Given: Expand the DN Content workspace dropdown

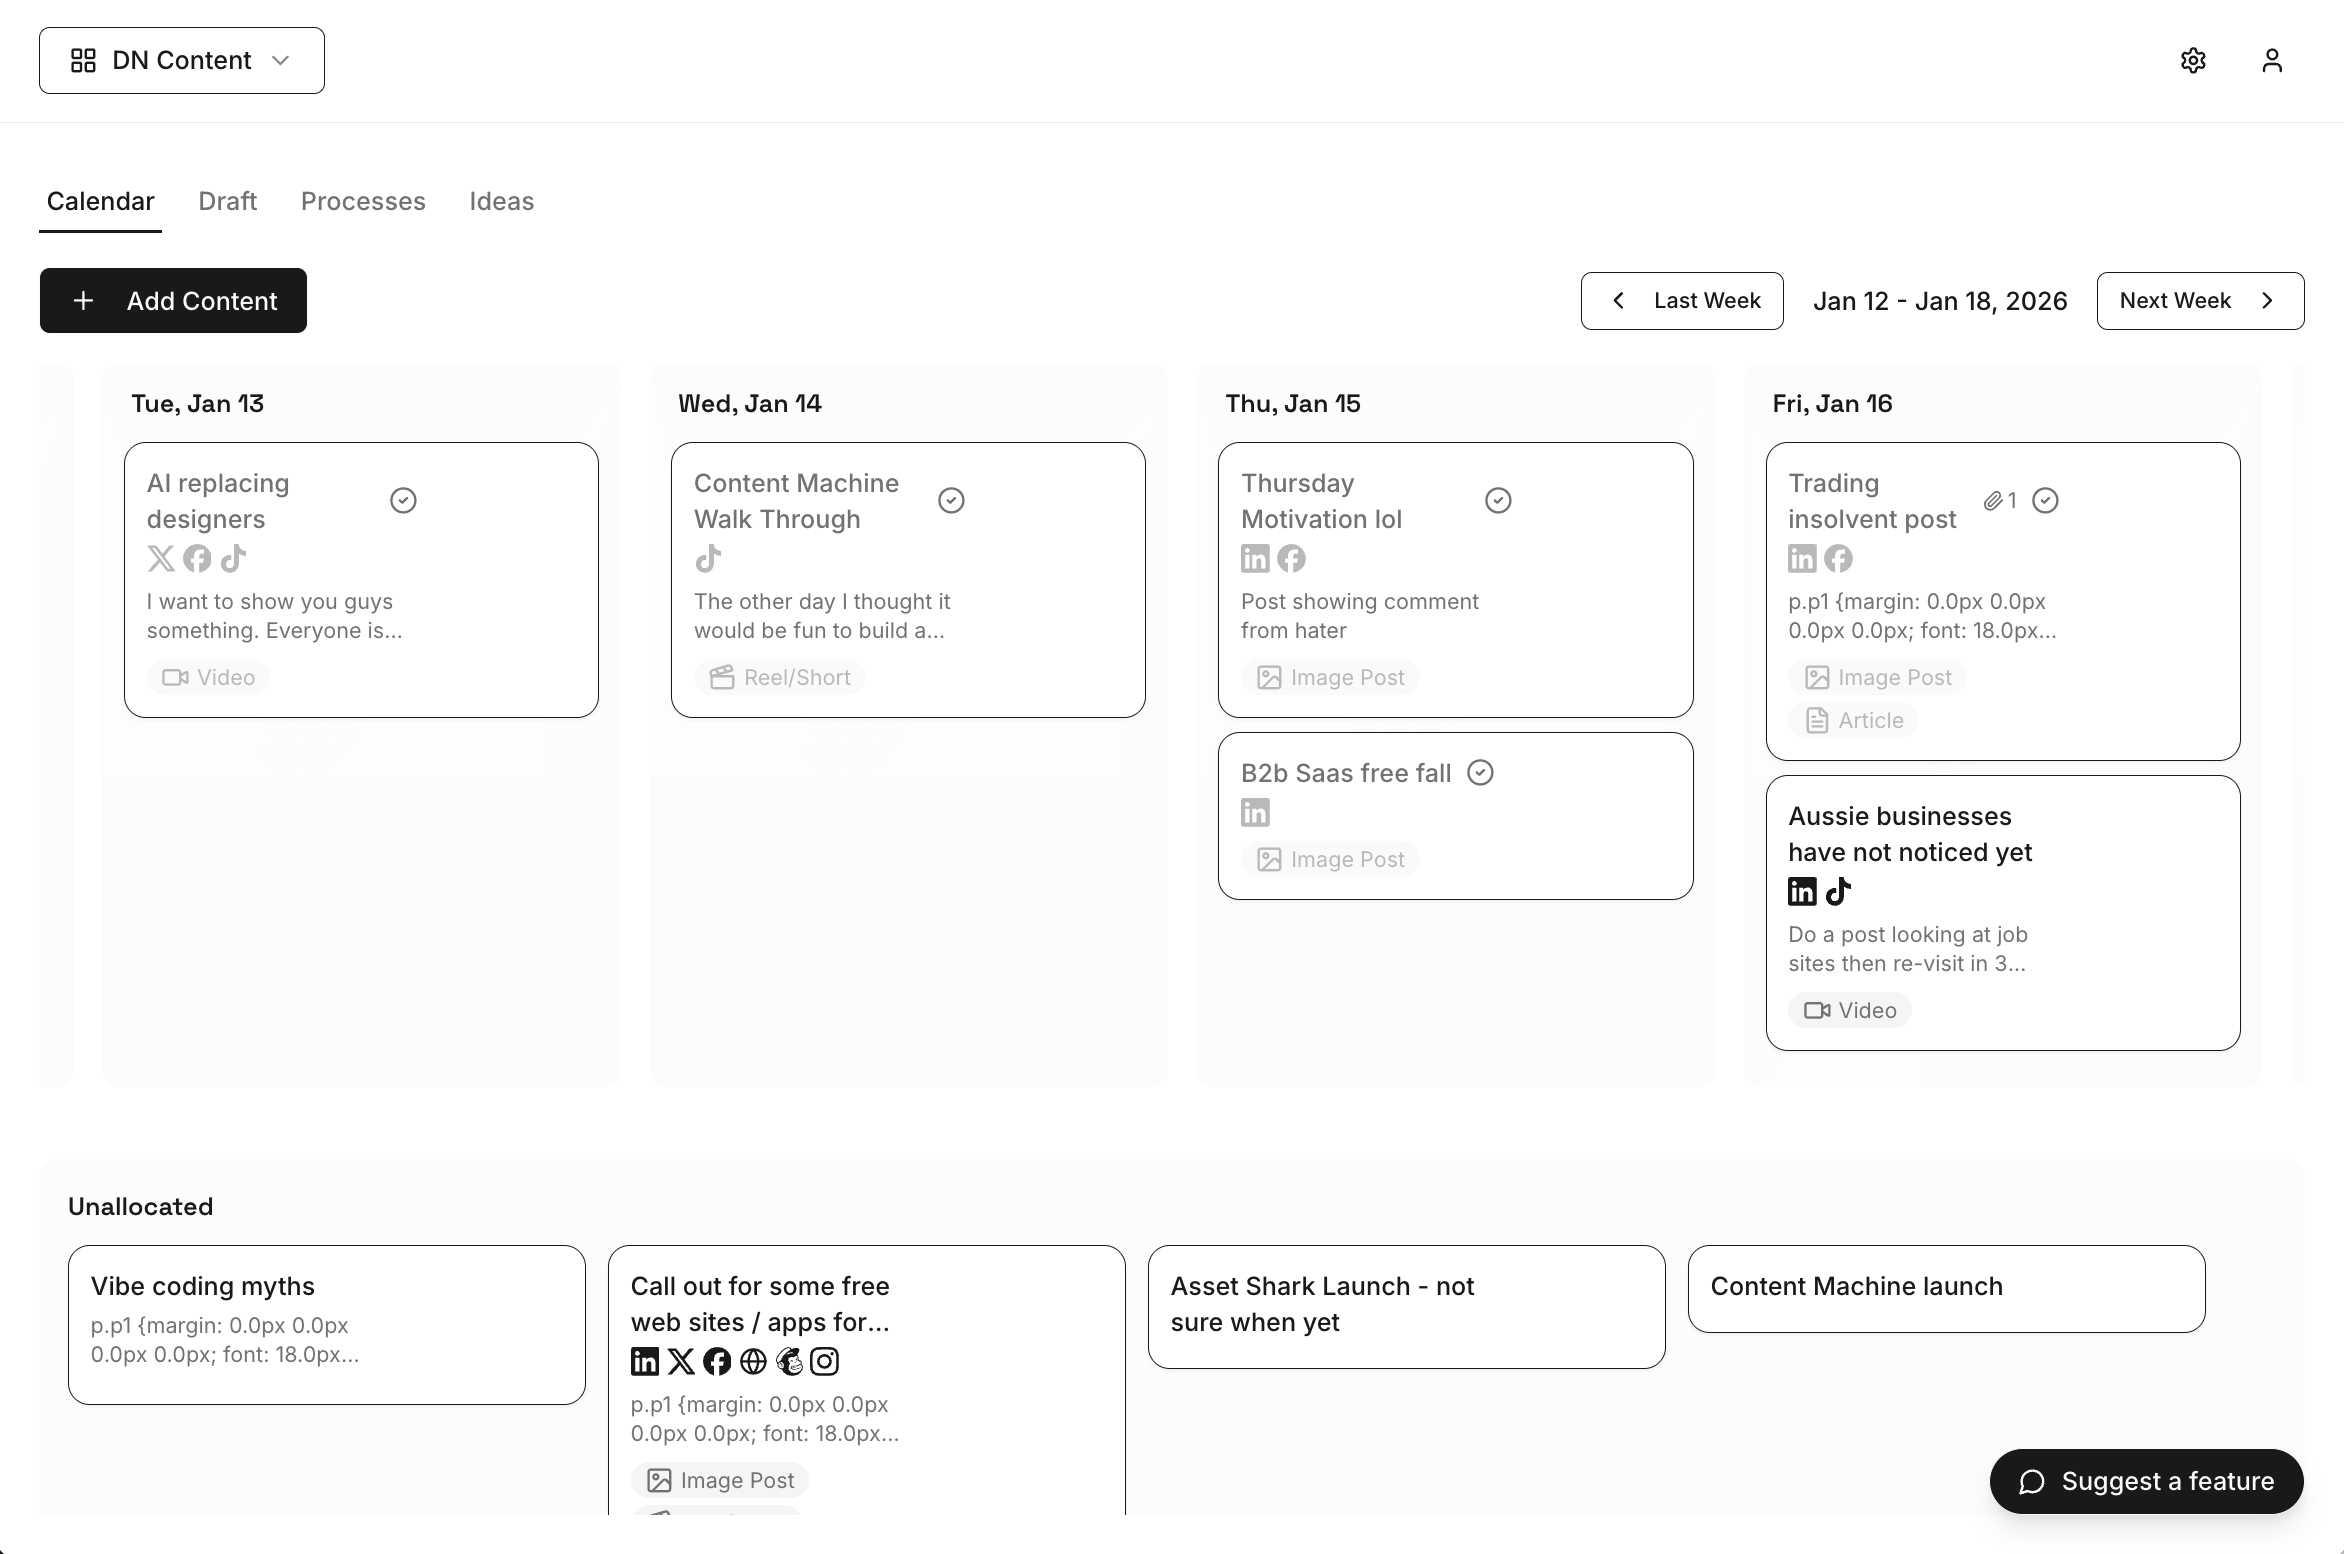Looking at the screenshot, I should point(181,61).
